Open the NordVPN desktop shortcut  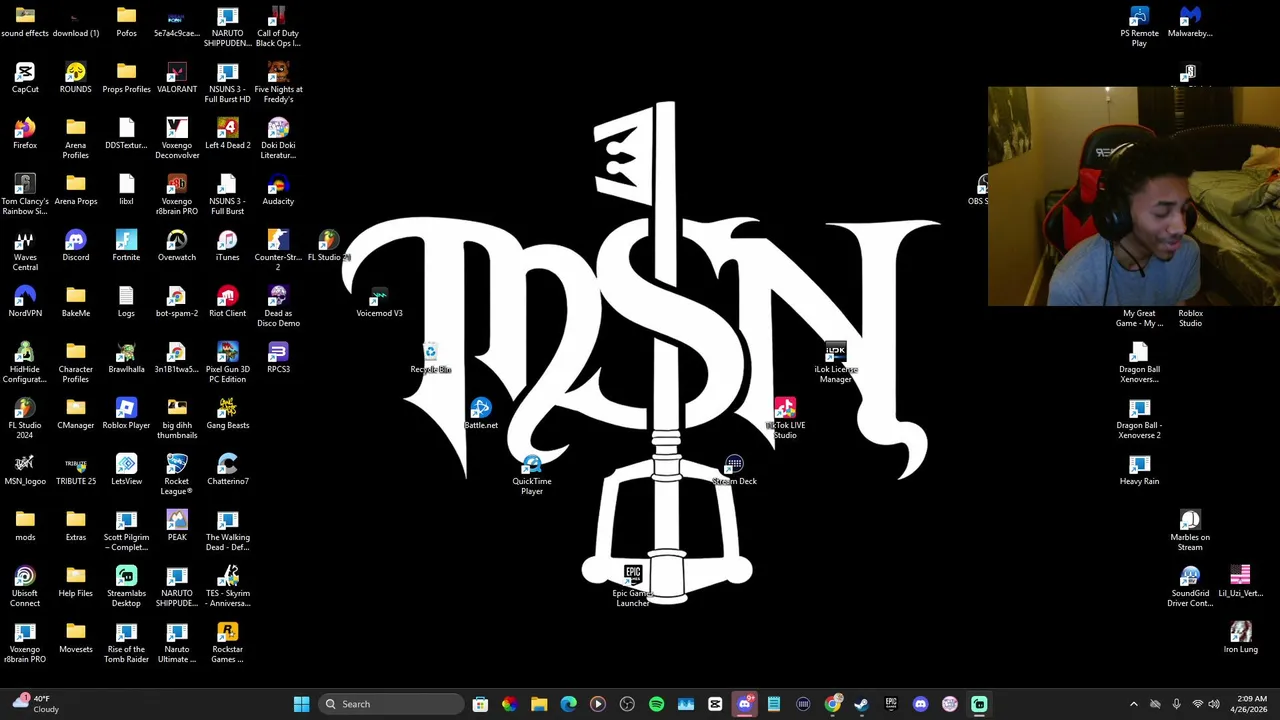25,302
